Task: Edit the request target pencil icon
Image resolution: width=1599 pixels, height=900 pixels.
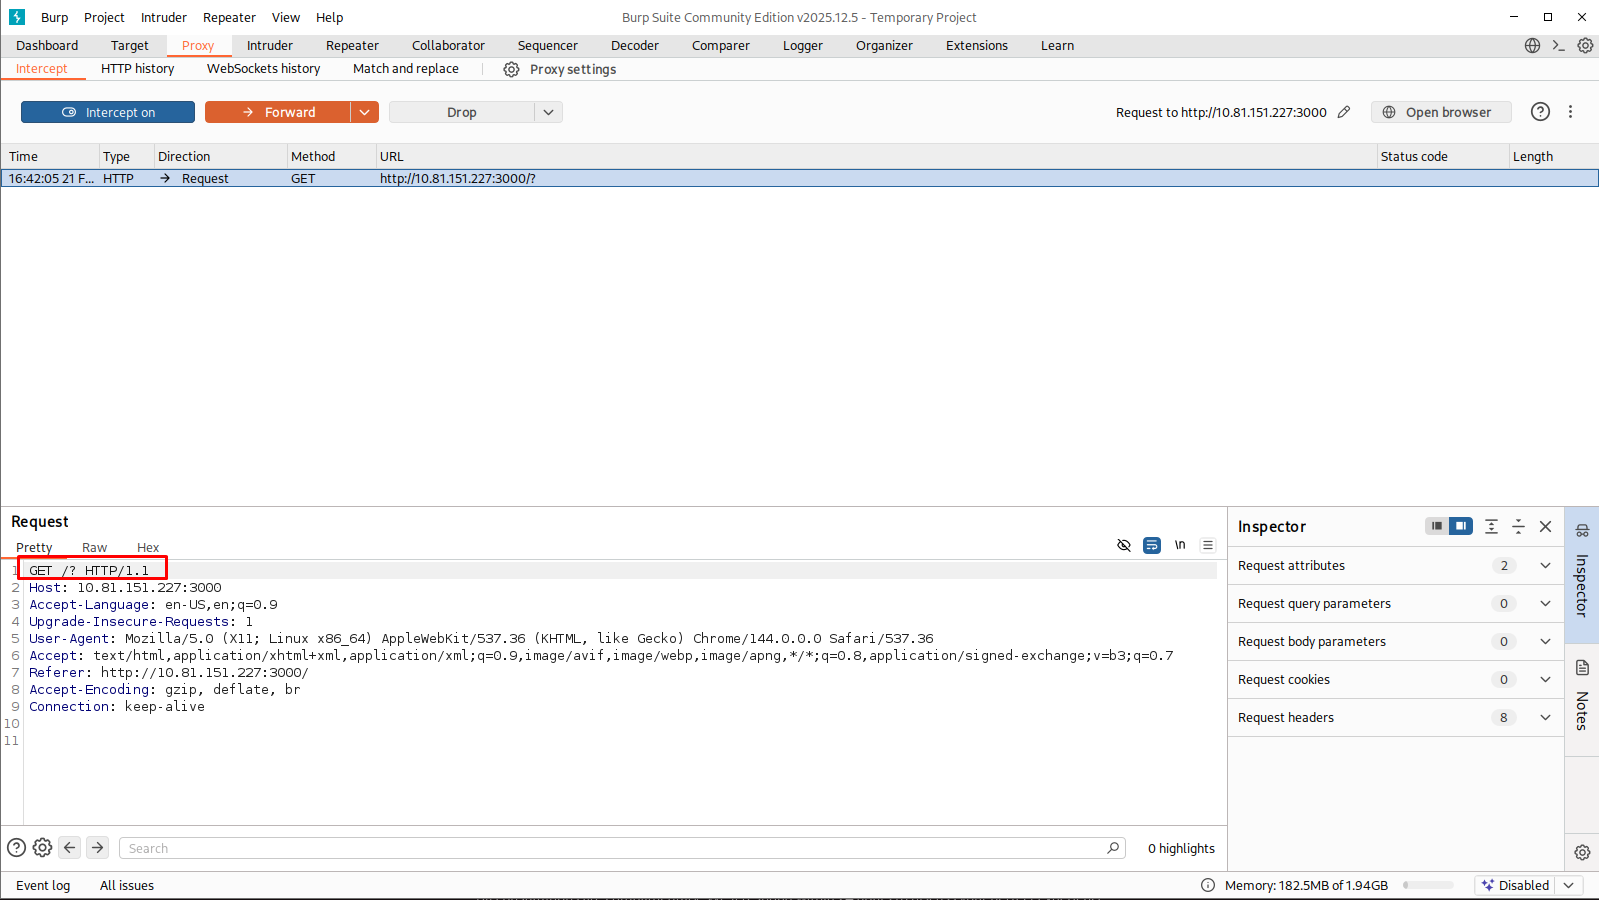Action: point(1344,112)
